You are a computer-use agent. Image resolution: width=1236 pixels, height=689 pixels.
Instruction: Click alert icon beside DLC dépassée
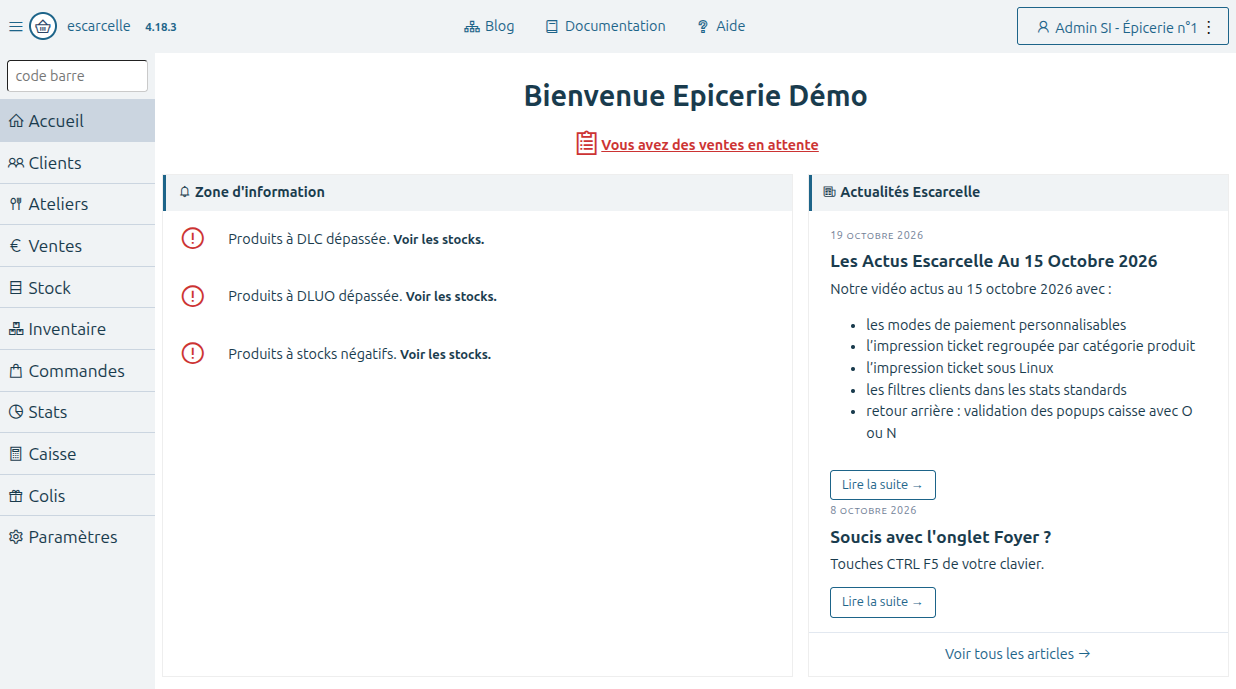[x=192, y=238]
